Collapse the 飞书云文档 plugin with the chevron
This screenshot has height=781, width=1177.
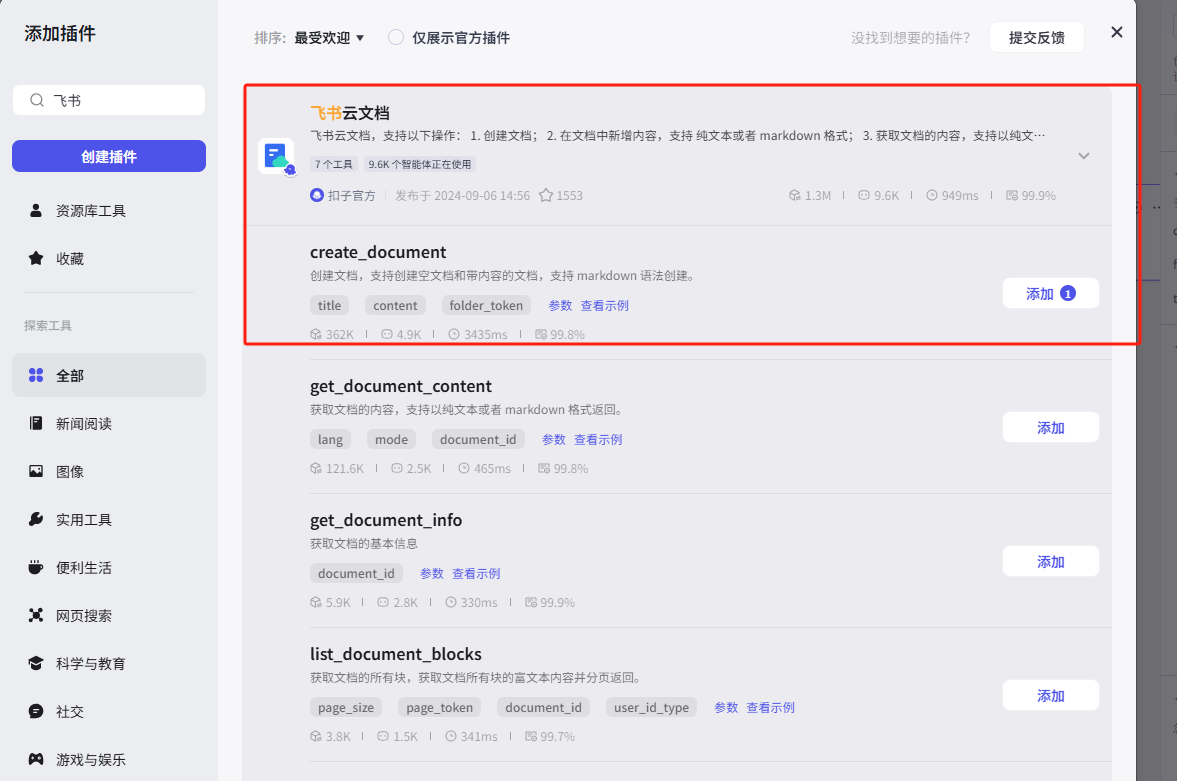point(1084,155)
